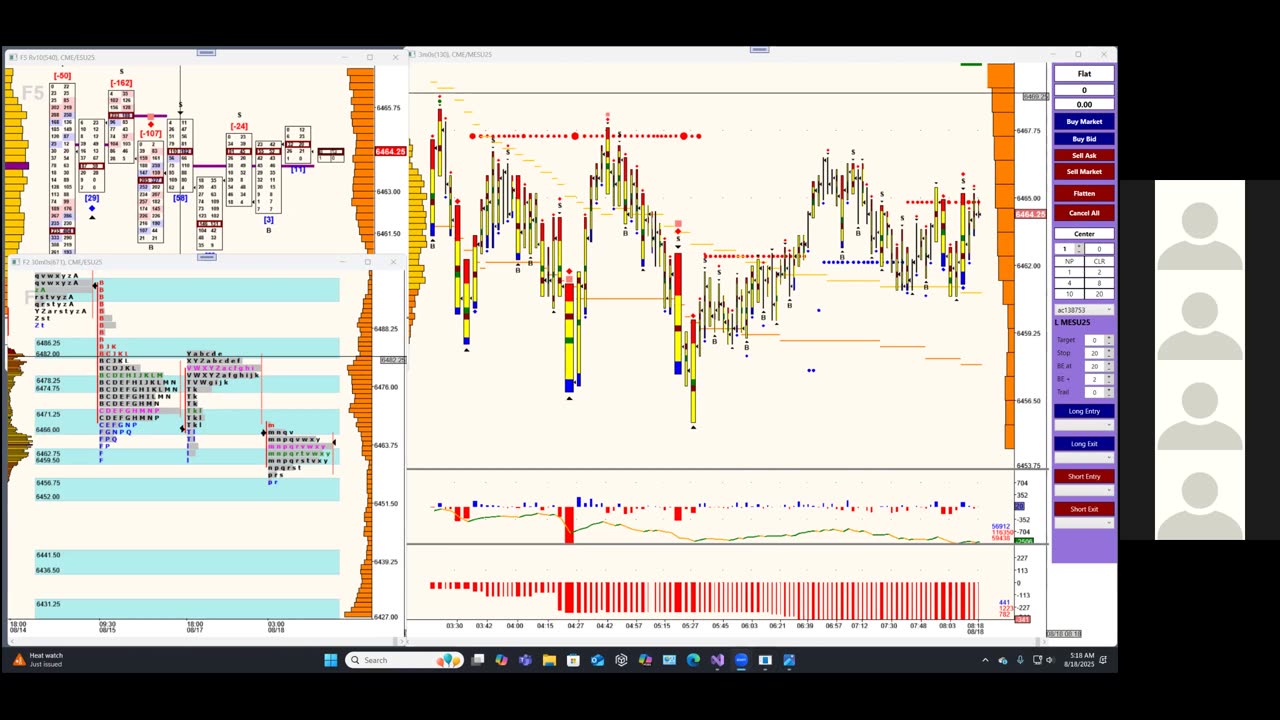The height and width of the screenshot is (720, 1280).
Task: Open the dropdown under Long Entry
Action: (x=1084, y=425)
